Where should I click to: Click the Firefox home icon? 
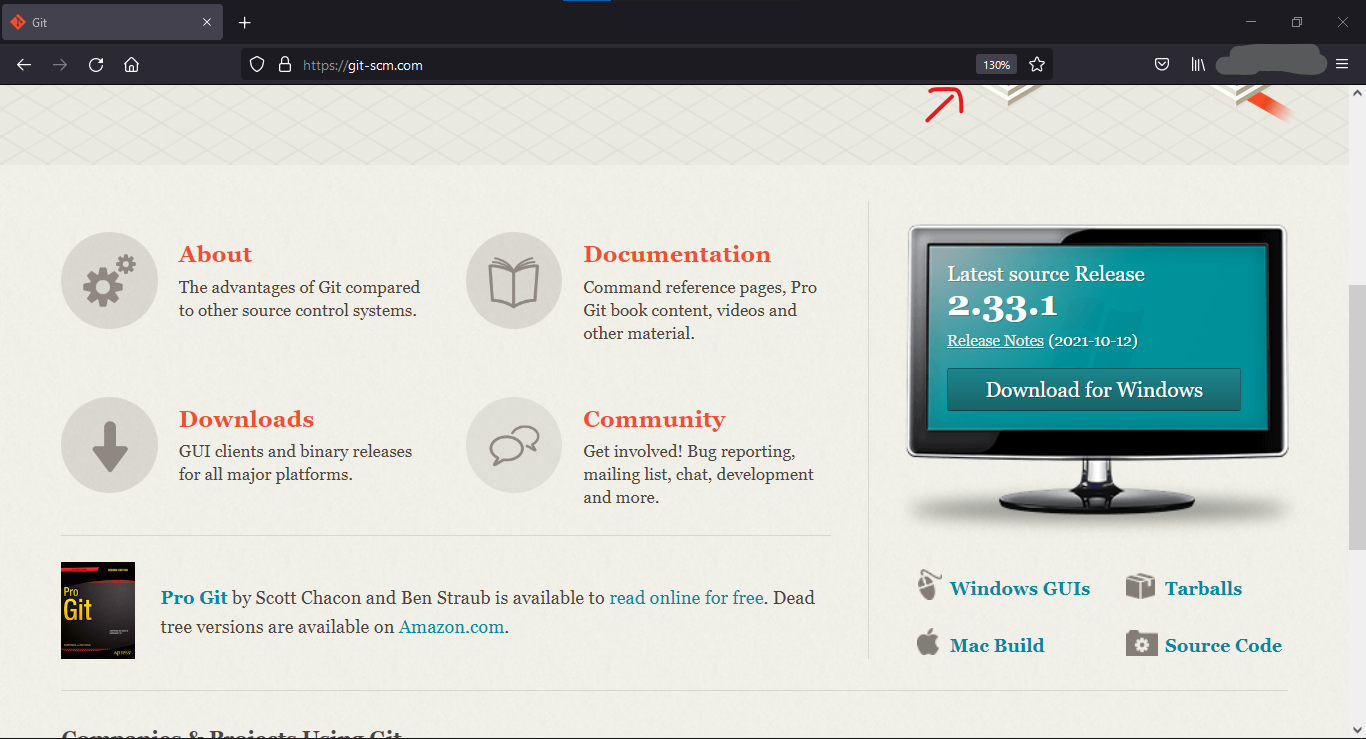pos(131,64)
